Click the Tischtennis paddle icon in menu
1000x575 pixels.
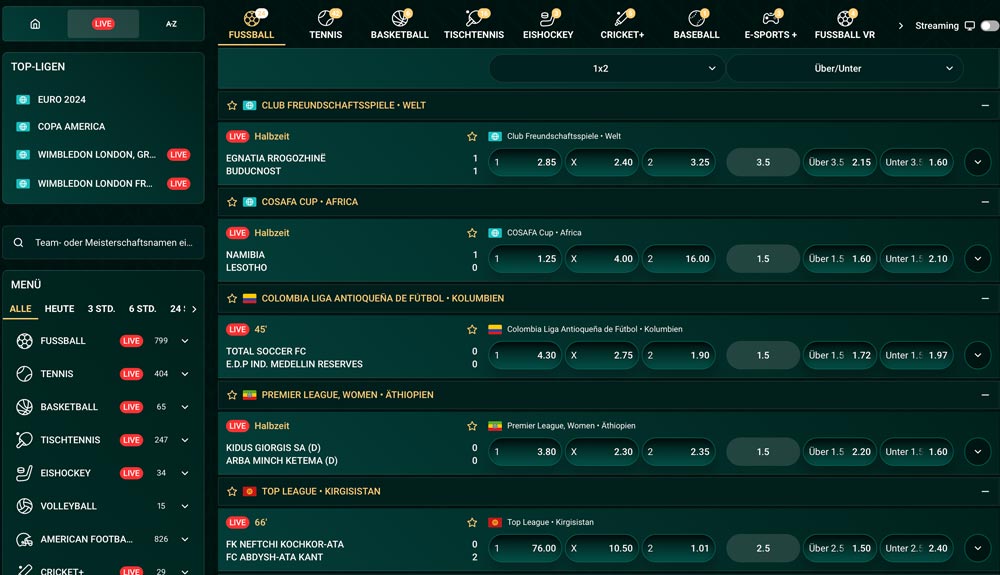pyautogui.click(x=24, y=440)
